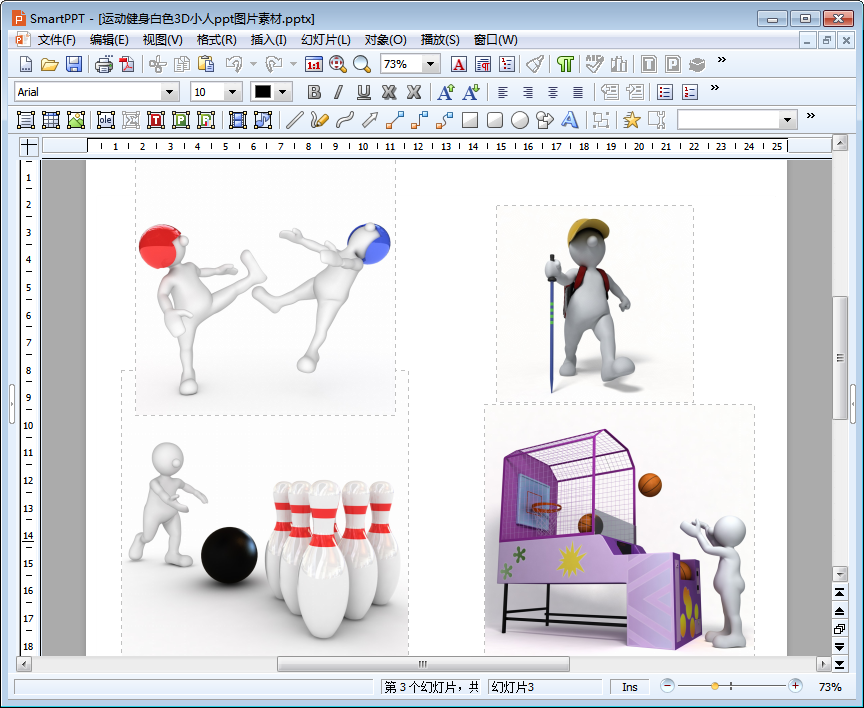Select the freehand pencil drawing tool
The height and width of the screenshot is (708, 864).
(320, 120)
